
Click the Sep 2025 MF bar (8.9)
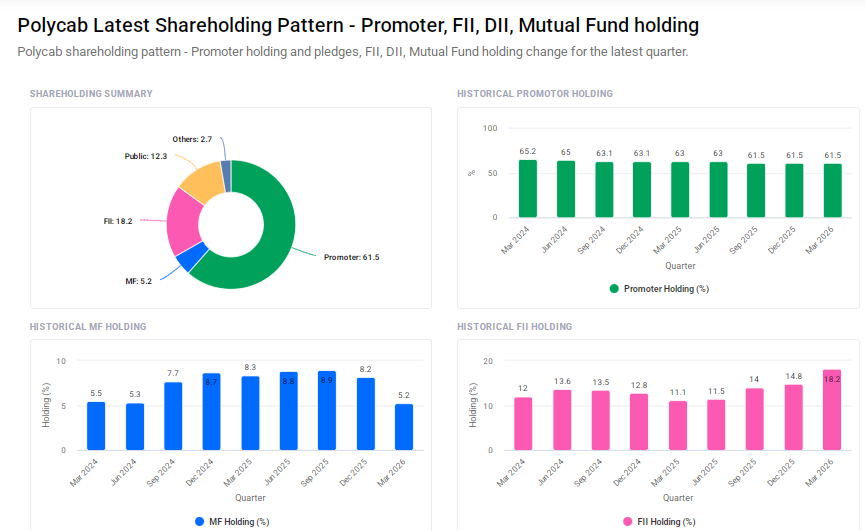click(327, 411)
